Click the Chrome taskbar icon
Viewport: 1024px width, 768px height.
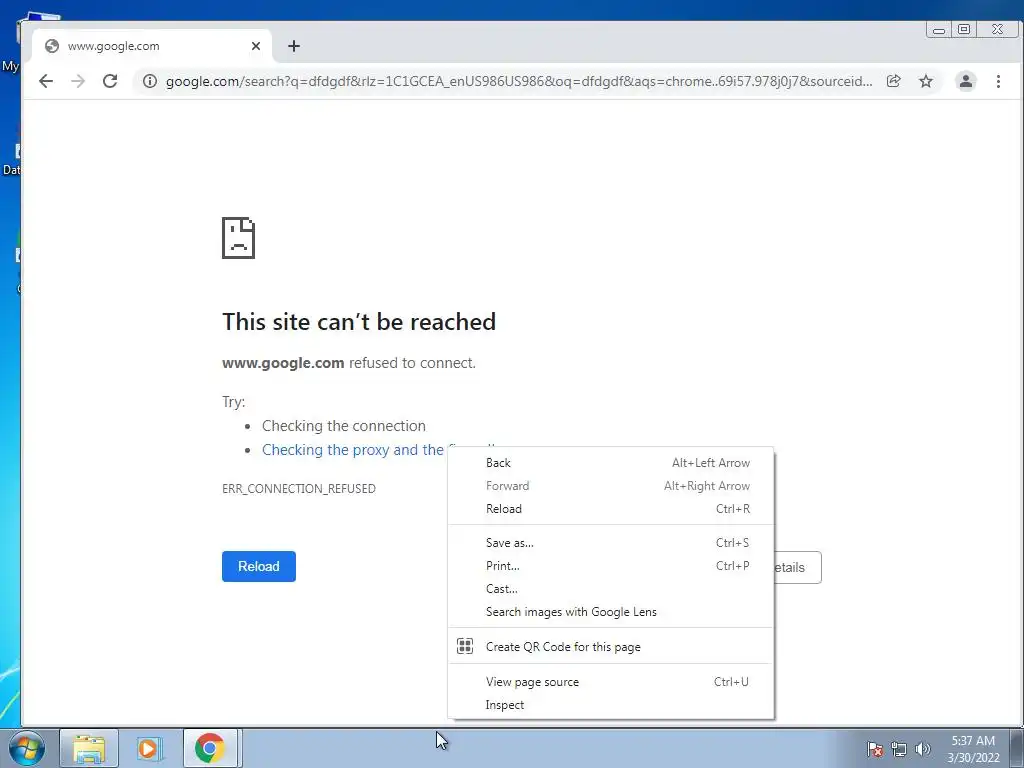tap(210, 748)
